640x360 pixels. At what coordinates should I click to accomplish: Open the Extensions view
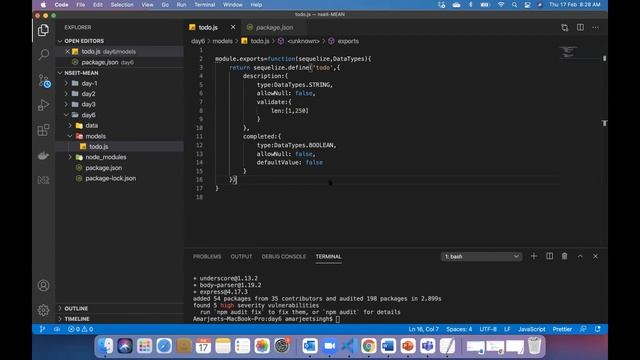(43, 130)
